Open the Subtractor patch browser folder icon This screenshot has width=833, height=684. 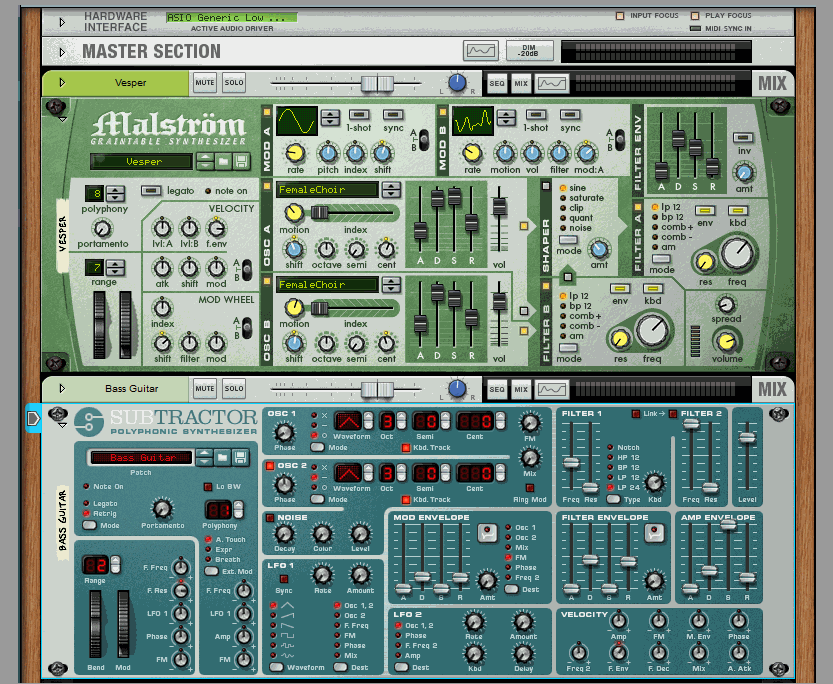pyautogui.click(x=223, y=457)
